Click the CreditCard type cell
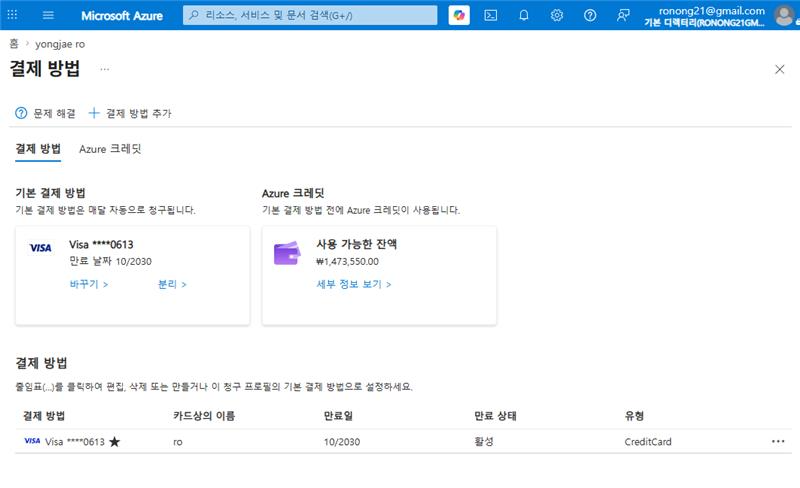 [x=648, y=442]
